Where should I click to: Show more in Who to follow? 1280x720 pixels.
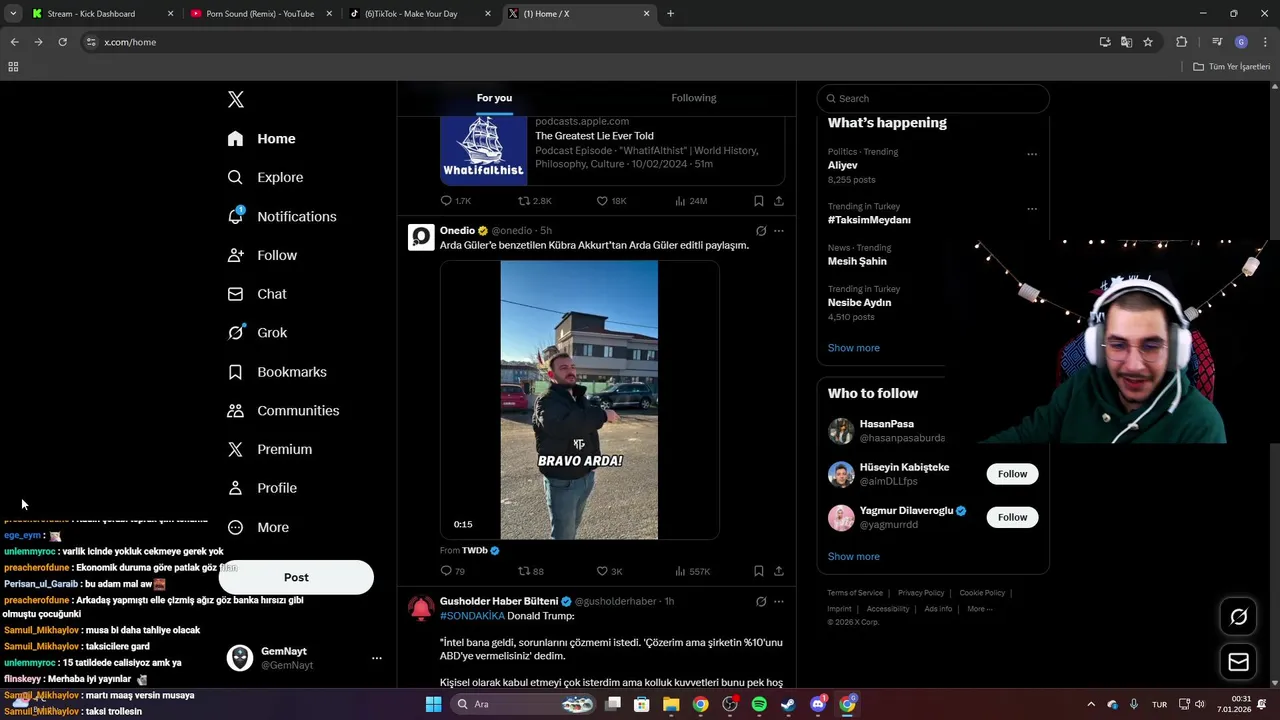(x=854, y=556)
